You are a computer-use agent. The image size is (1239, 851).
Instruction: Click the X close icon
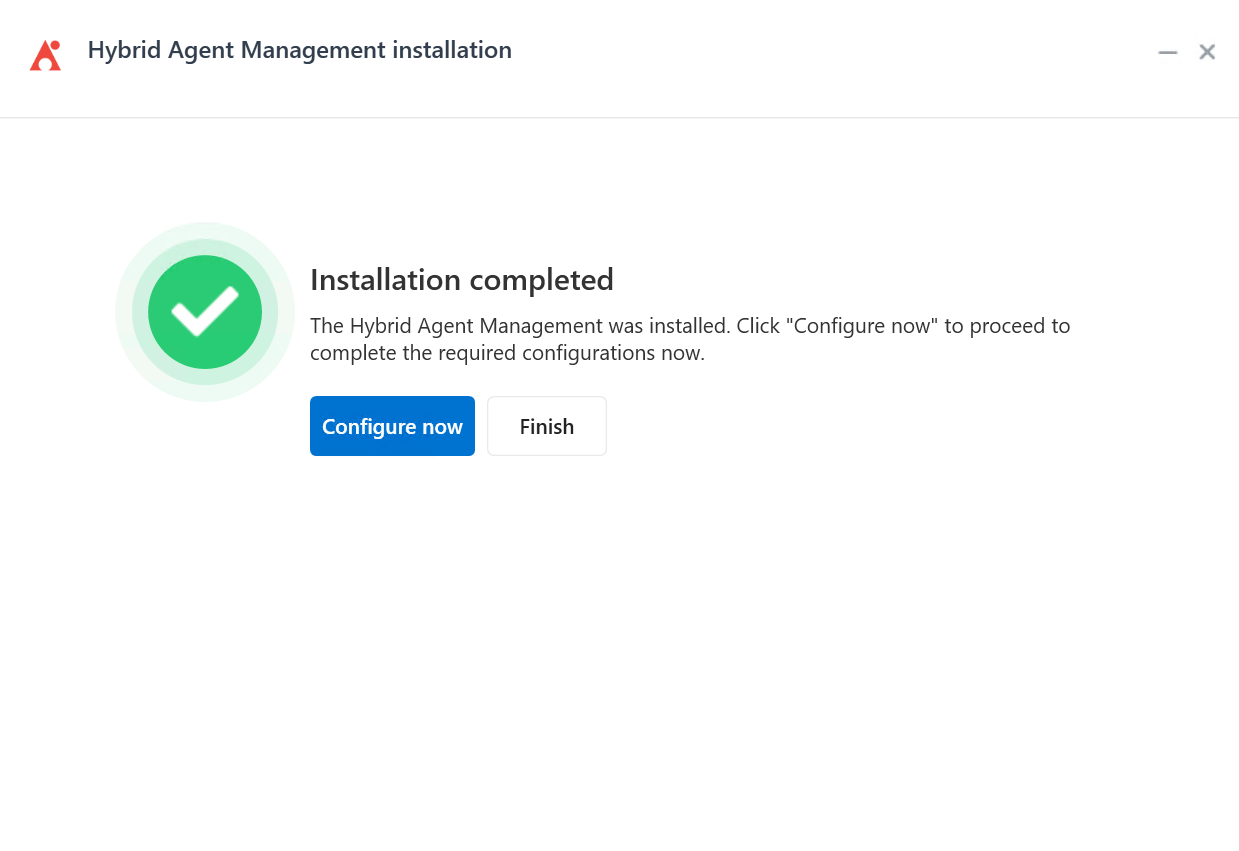[1207, 52]
